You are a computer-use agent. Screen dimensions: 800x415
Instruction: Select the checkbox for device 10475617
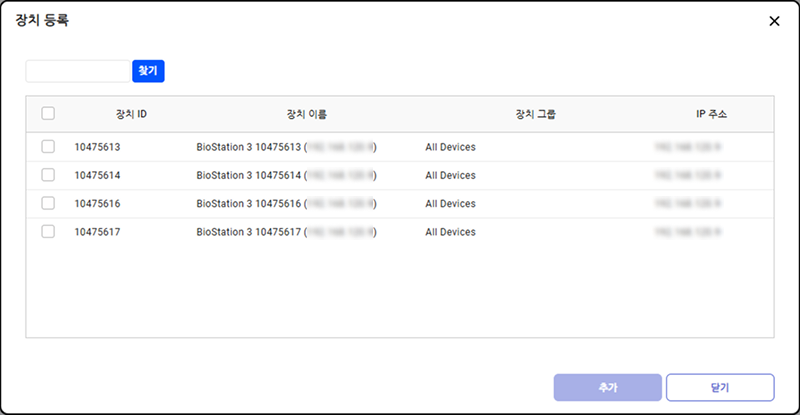click(x=48, y=232)
